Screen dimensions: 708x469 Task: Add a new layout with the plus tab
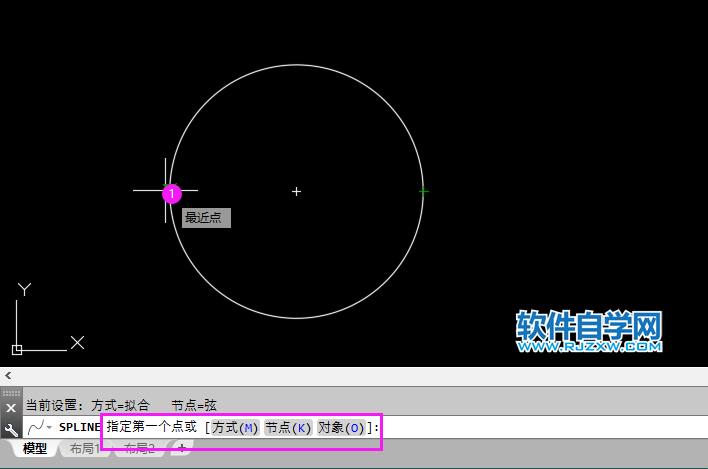(182, 448)
